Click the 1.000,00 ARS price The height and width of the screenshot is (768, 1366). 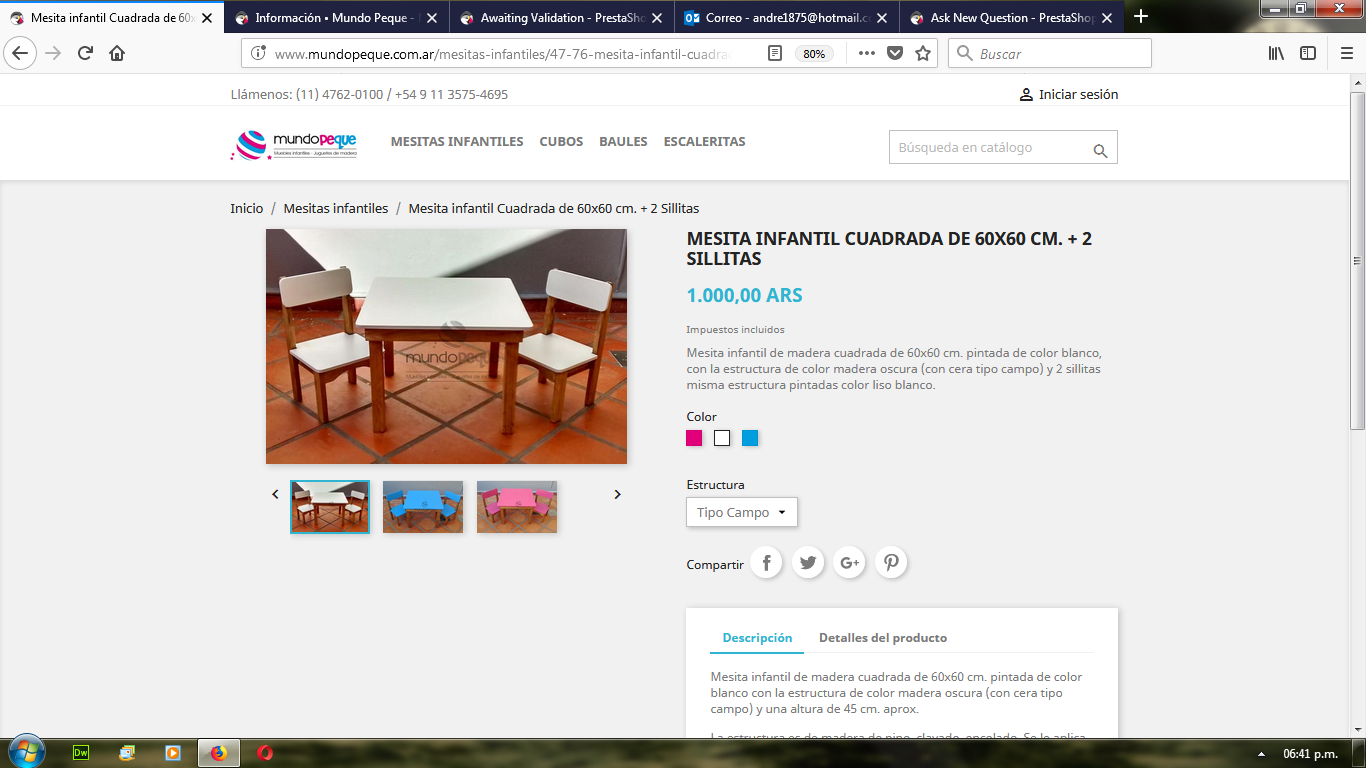point(744,295)
